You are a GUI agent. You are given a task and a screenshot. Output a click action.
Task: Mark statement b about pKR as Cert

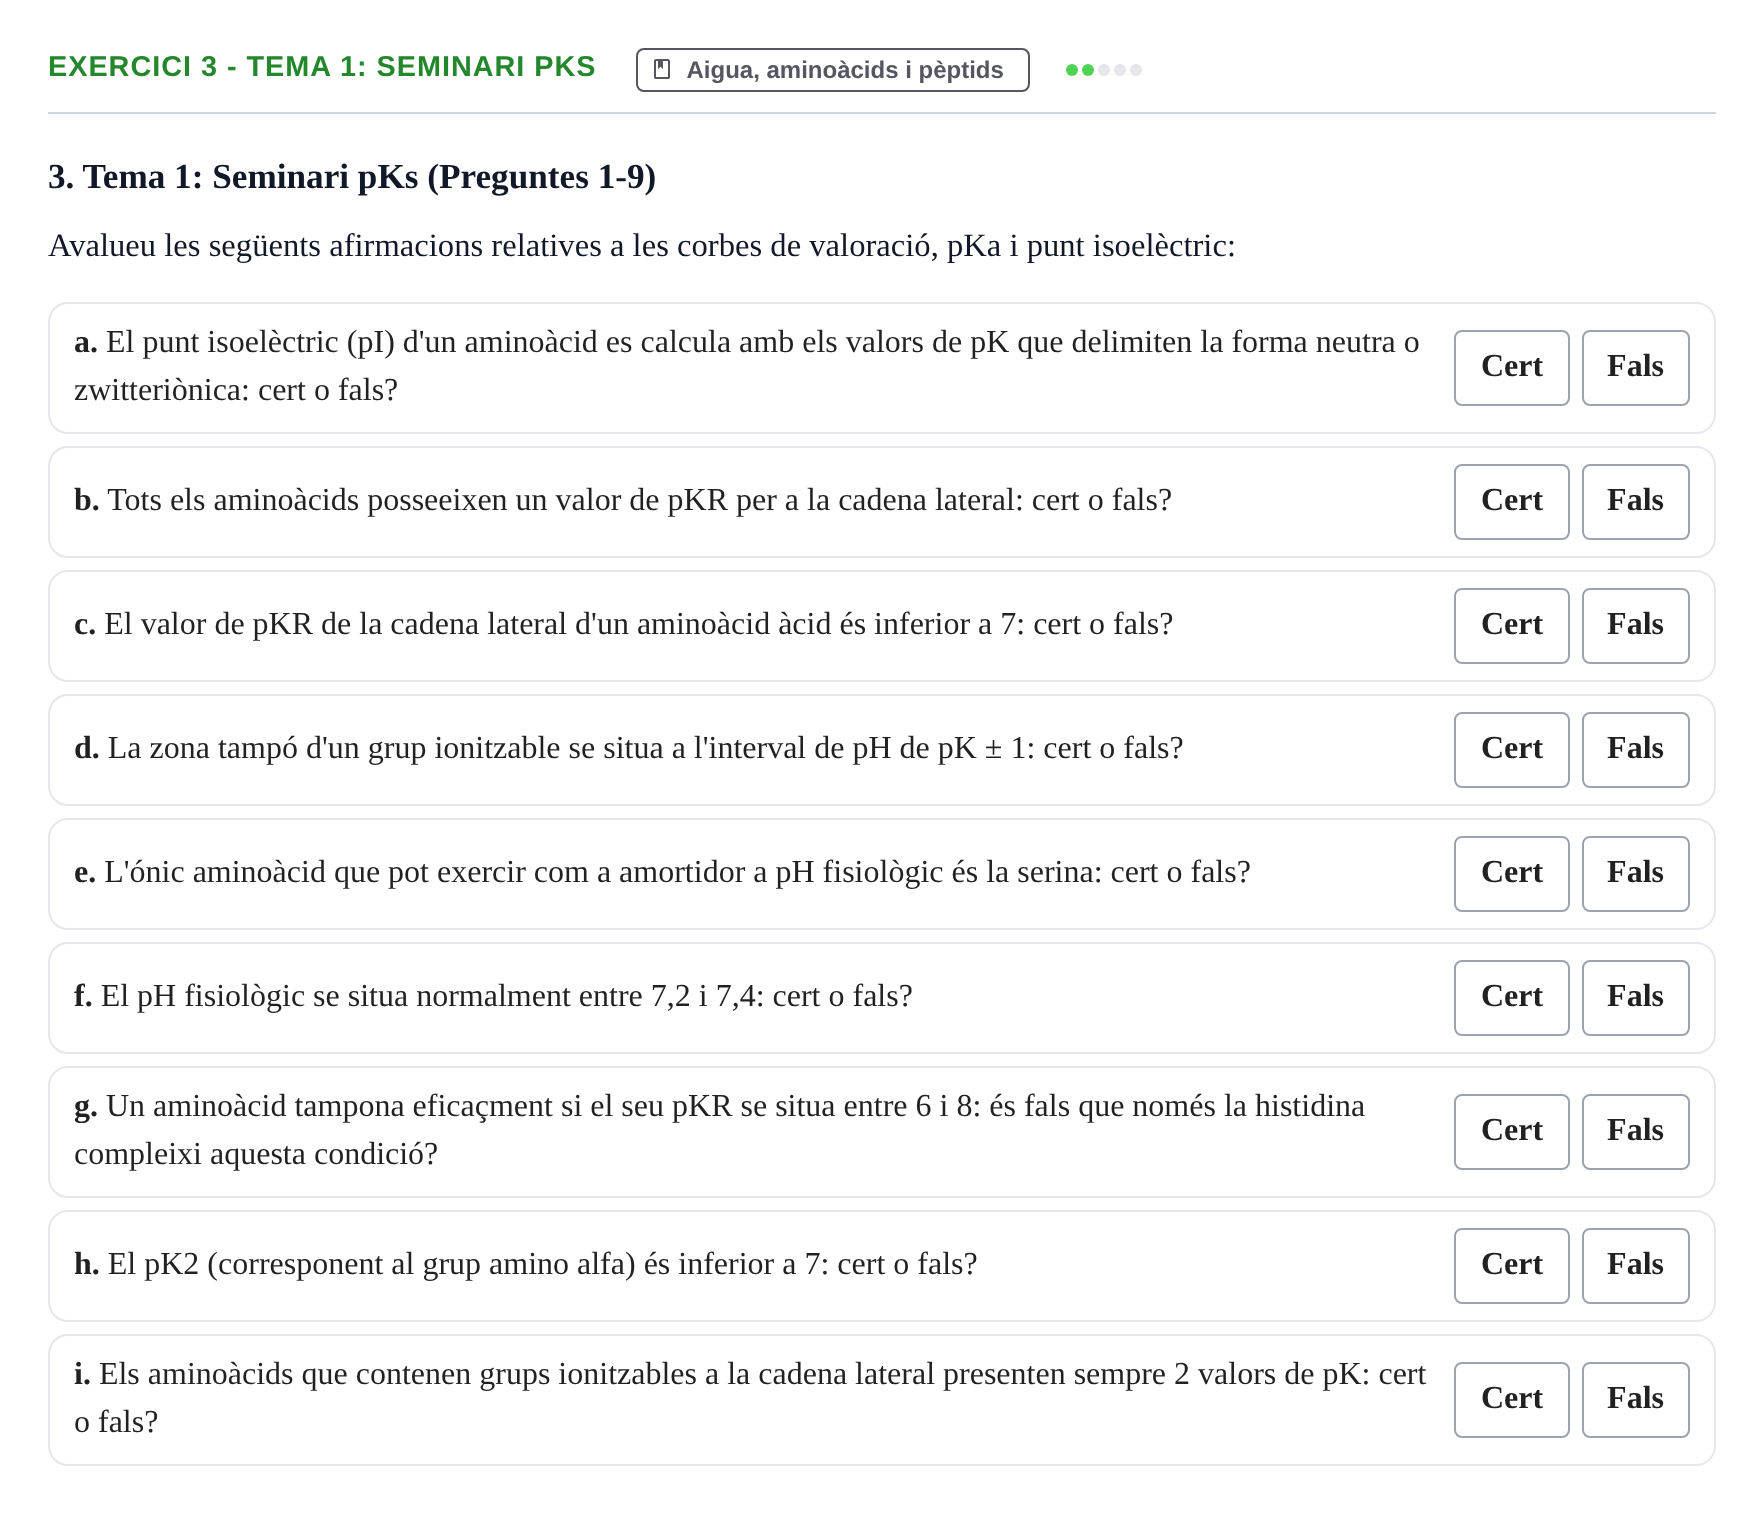point(1511,501)
